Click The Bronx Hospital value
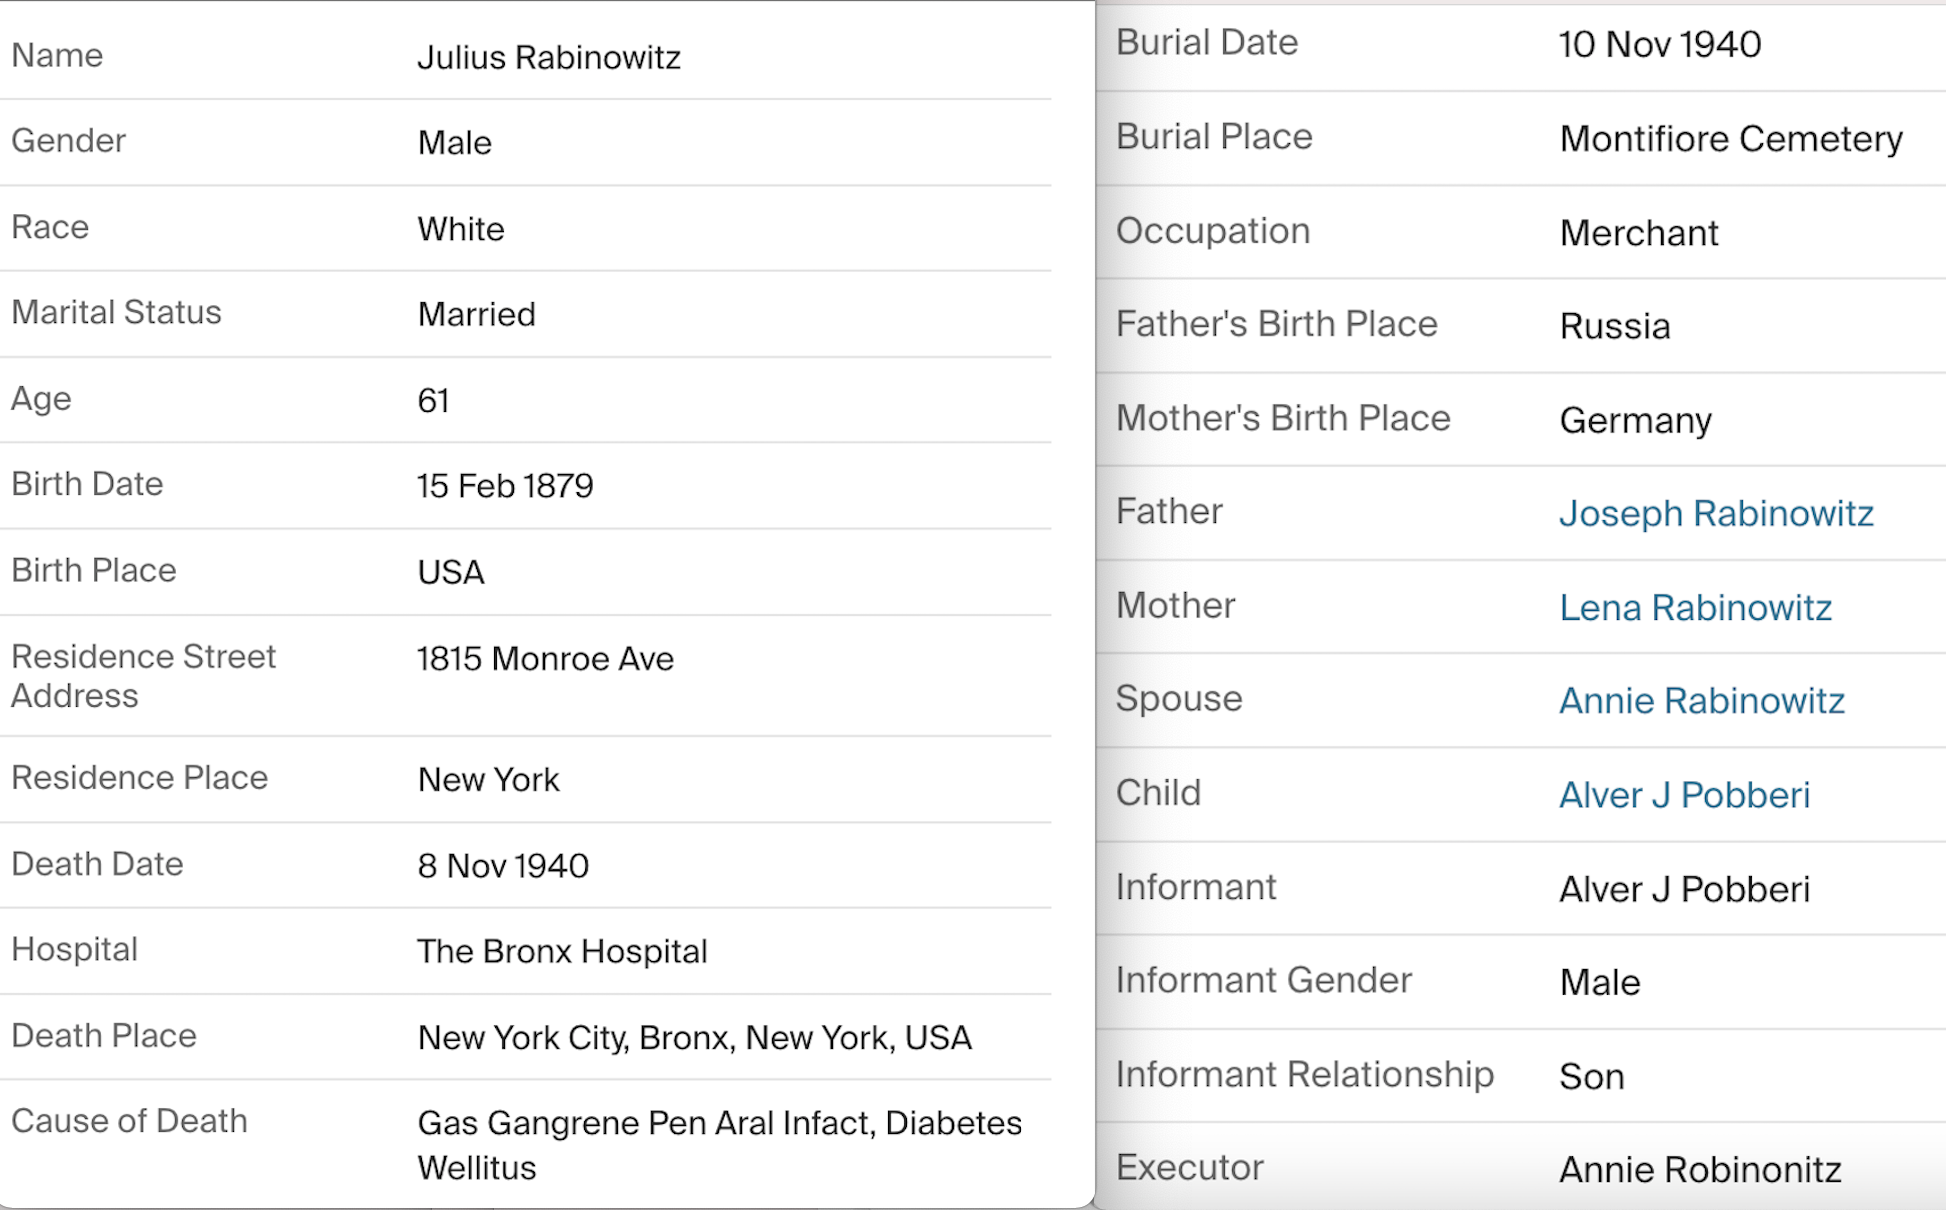The height and width of the screenshot is (1210, 1946). point(562,951)
